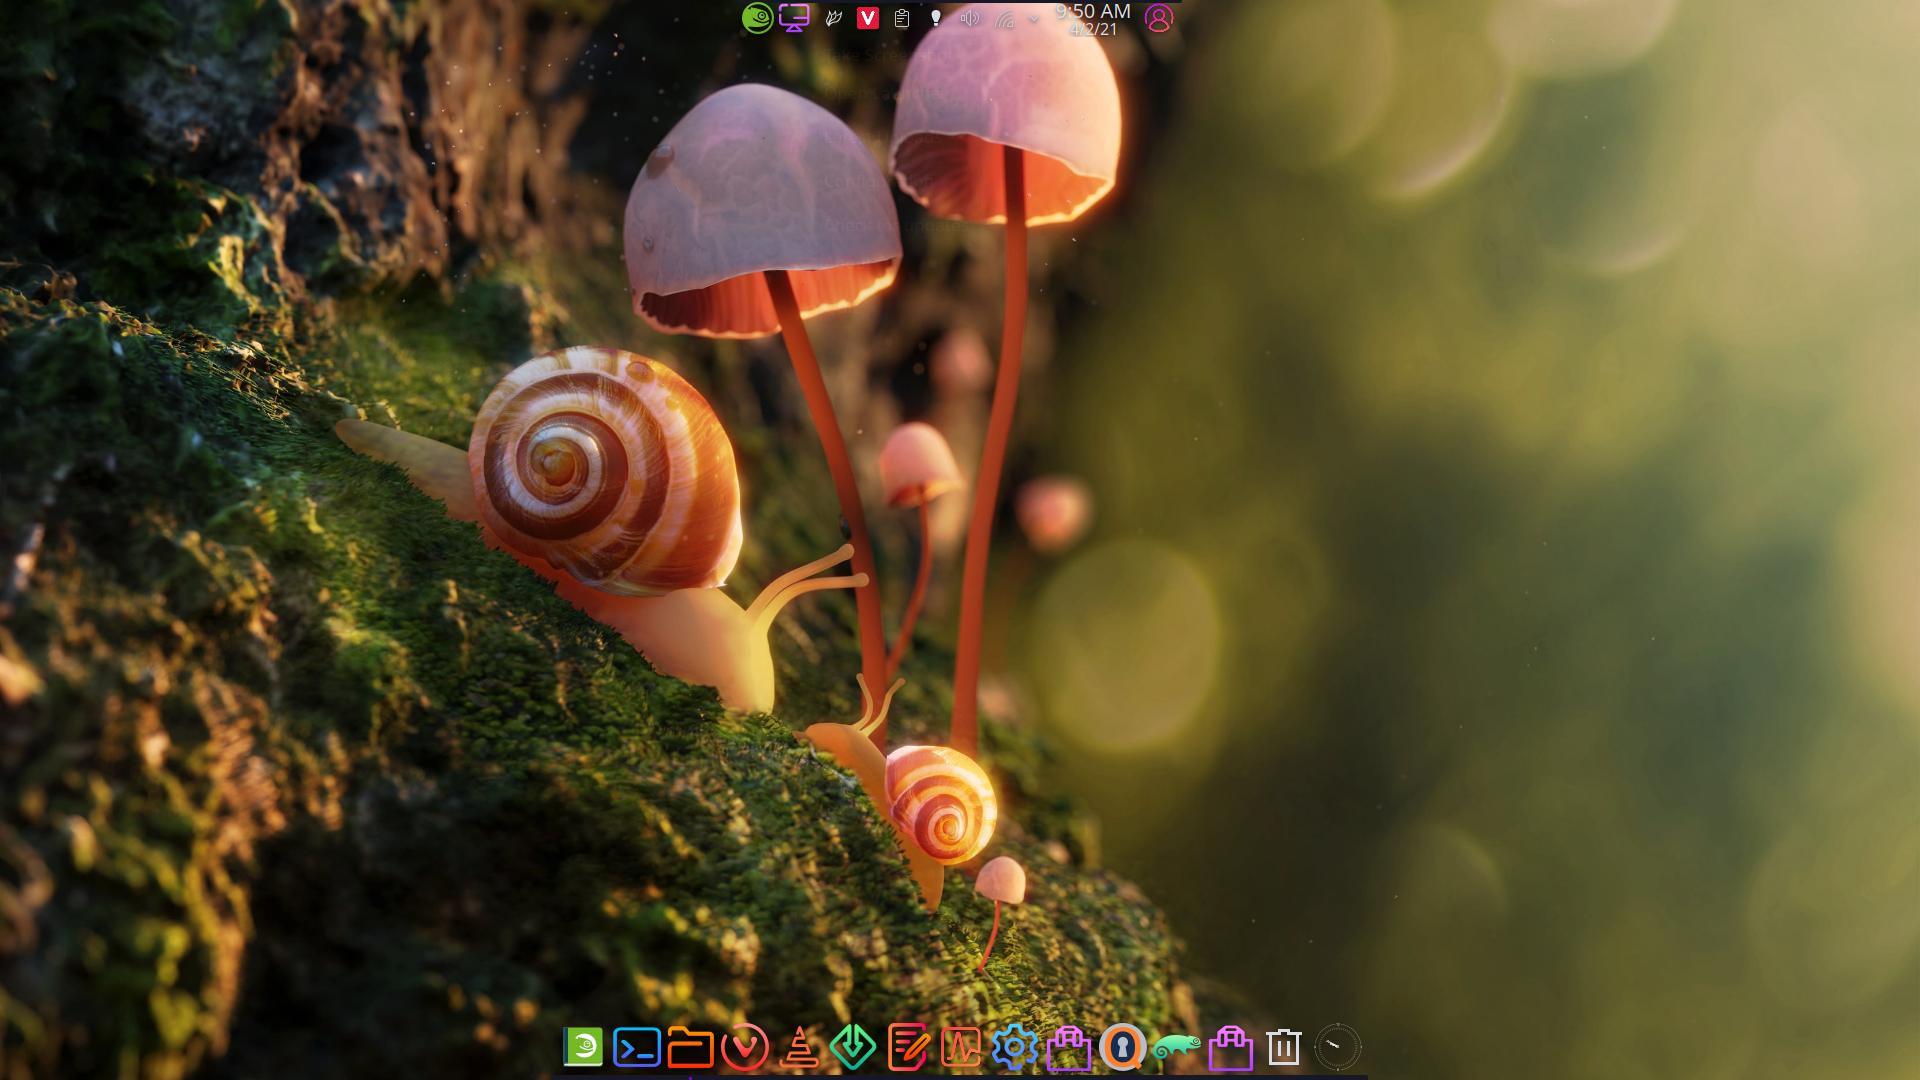The image size is (1920, 1080).
Task: Launch the keyhole password app in dock
Action: pyautogui.click(x=1122, y=1047)
